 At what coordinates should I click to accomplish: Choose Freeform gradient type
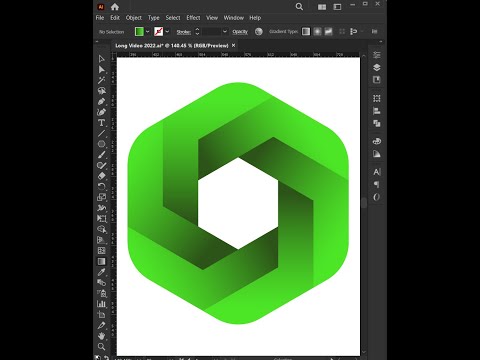click(x=328, y=31)
